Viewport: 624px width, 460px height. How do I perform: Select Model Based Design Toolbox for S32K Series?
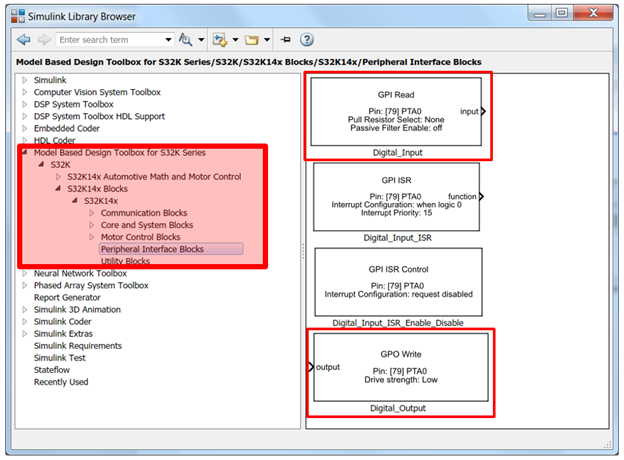120,152
